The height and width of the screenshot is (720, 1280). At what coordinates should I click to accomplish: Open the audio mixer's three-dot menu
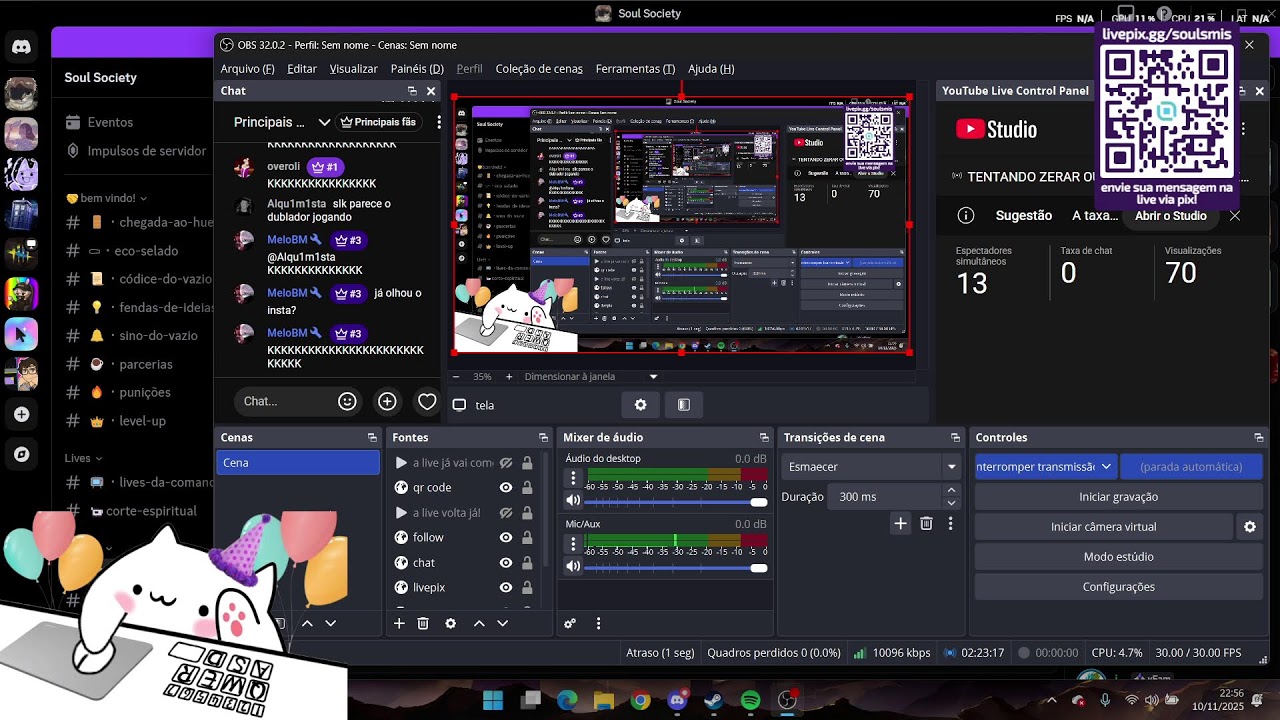click(x=598, y=623)
